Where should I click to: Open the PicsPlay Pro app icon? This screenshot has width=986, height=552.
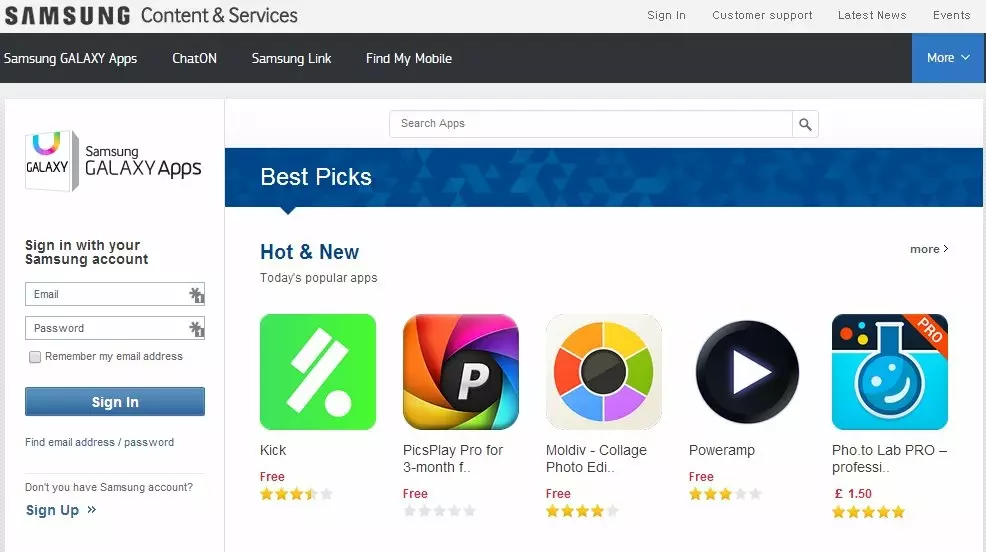(461, 372)
